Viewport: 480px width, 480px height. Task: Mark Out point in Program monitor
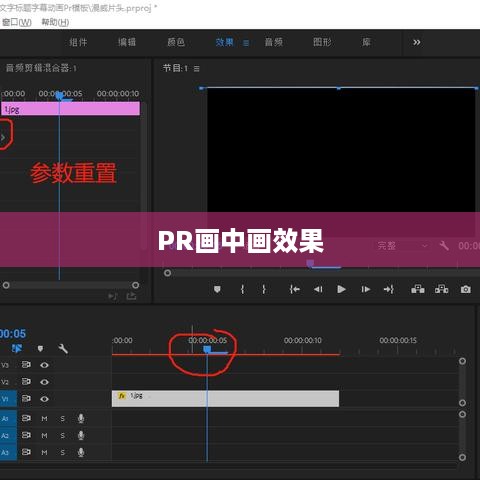pyautogui.click(x=264, y=289)
